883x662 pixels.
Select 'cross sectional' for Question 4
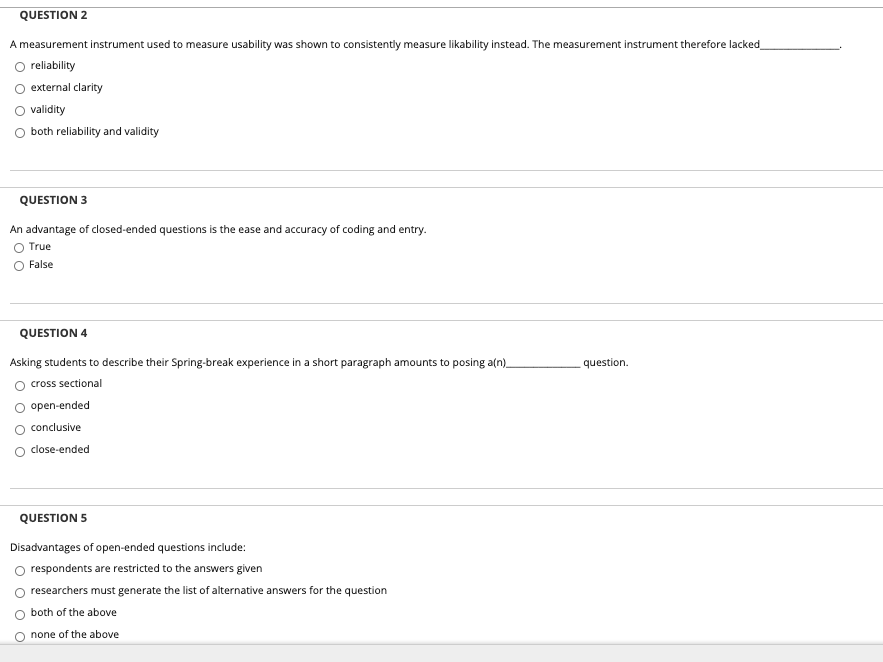pos(20,386)
